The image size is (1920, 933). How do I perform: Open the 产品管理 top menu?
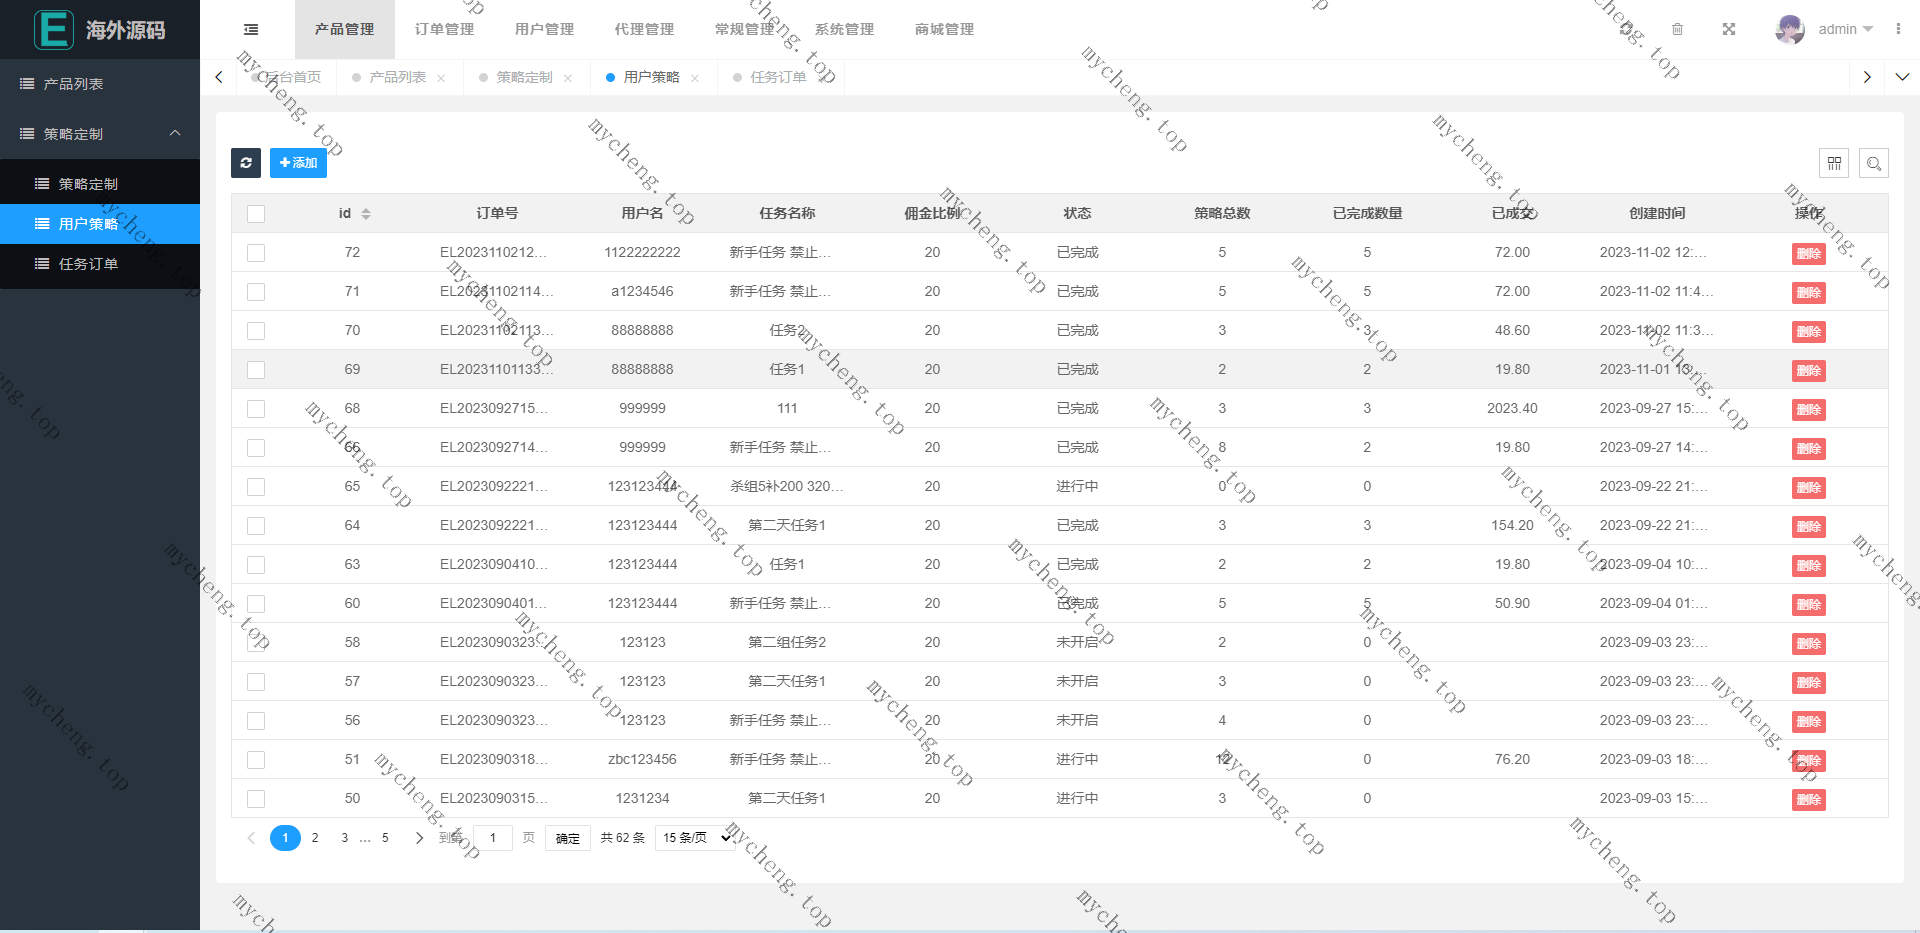point(344,30)
